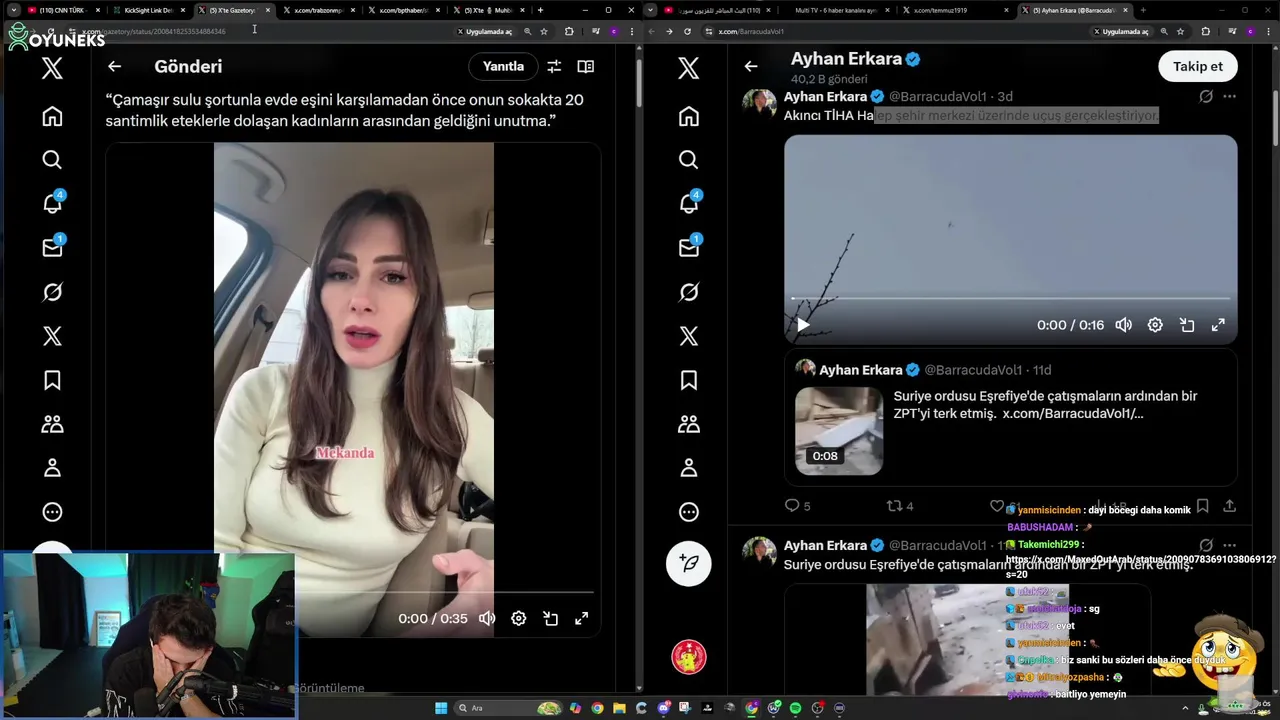Open Grok icon in left window sidebar

52,292
